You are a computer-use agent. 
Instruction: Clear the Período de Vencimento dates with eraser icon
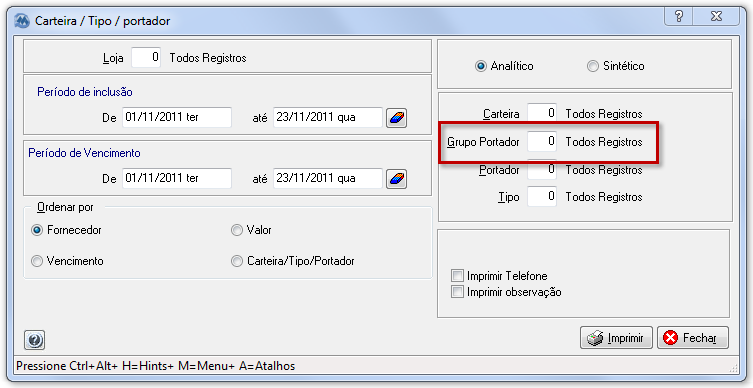click(x=396, y=179)
